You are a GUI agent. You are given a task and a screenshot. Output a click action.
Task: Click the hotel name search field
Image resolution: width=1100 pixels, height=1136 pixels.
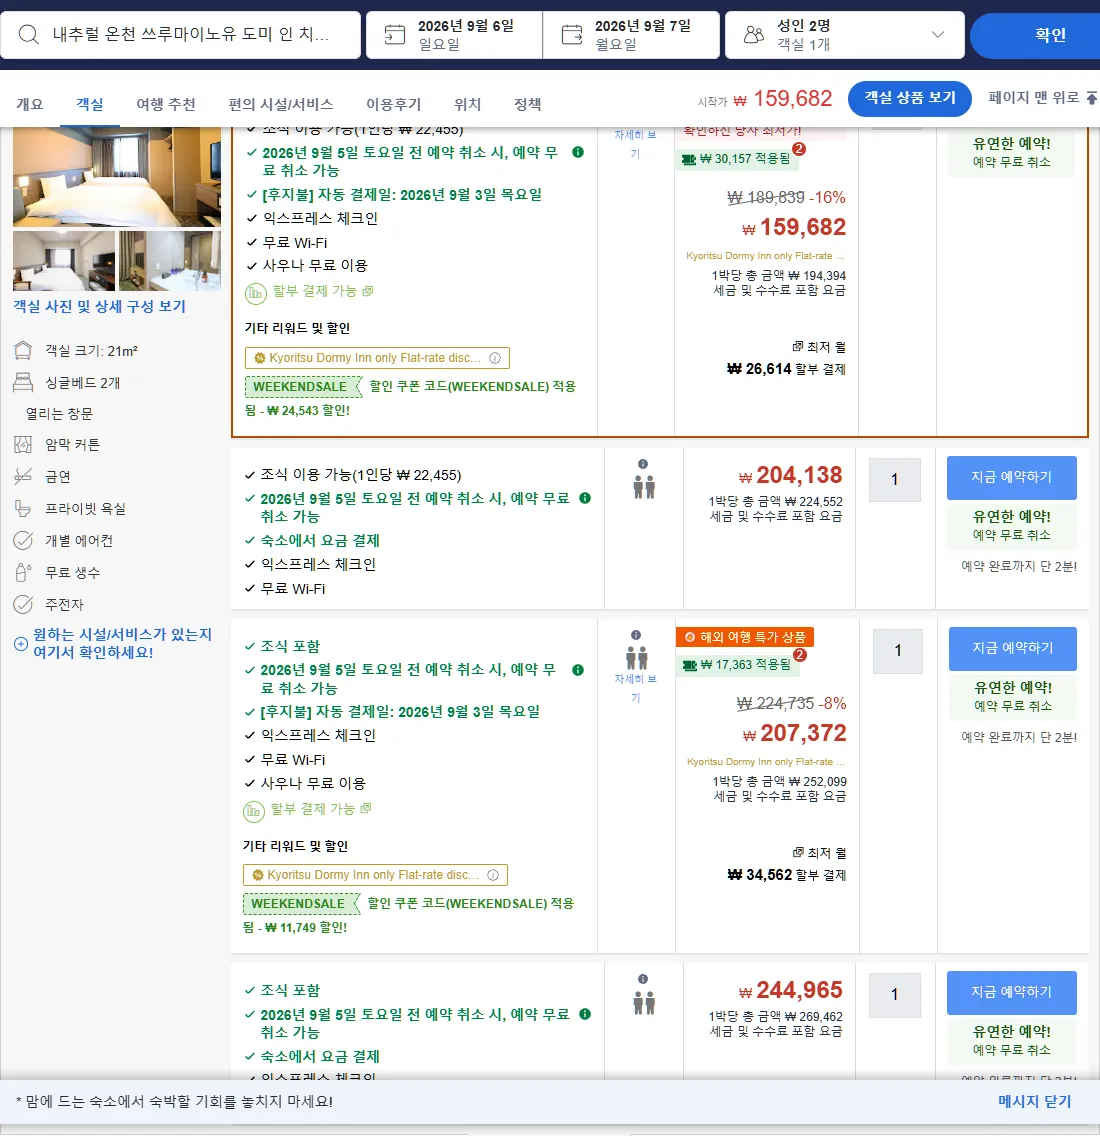[x=180, y=35]
